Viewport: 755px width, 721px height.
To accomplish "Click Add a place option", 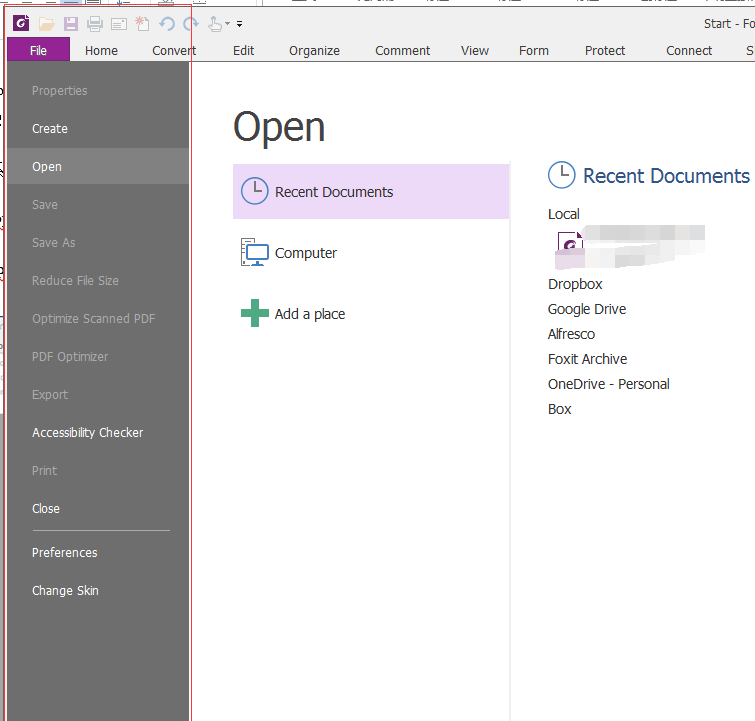I will (x=309, y=314).
